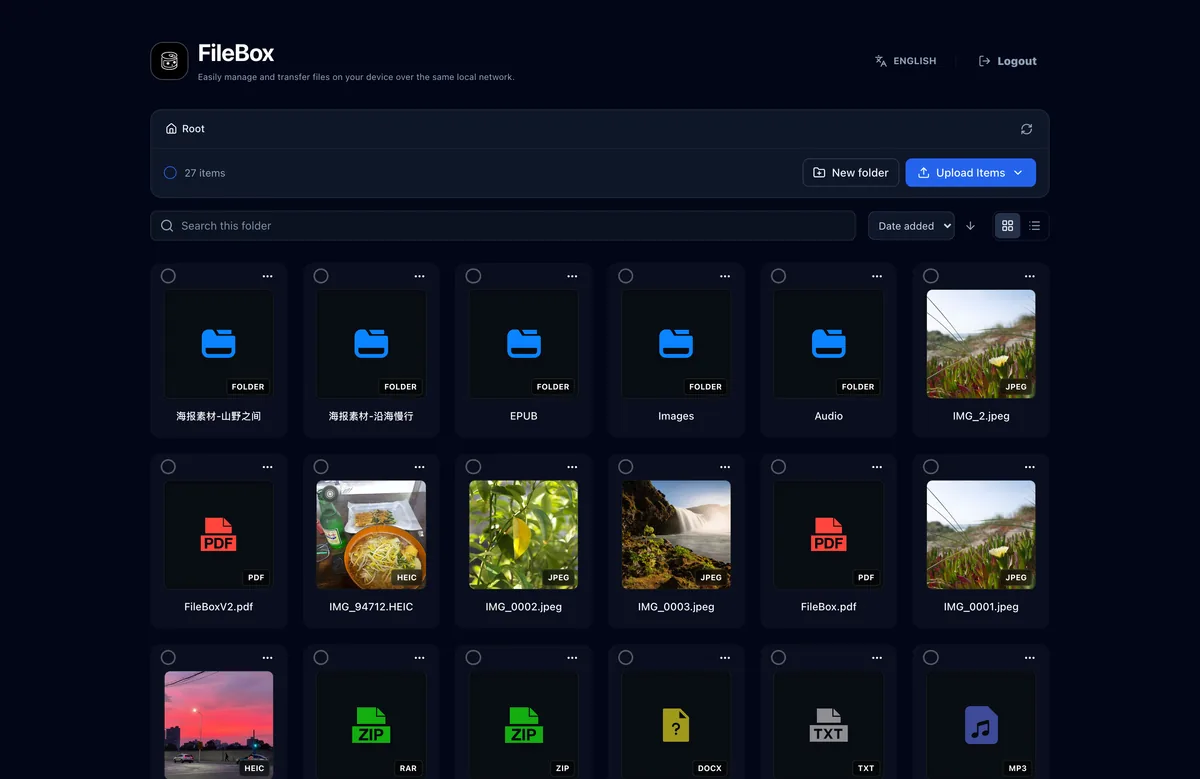
Task: Select the IMG_94712.HEIC checkbox
Action: coord(321,467)
